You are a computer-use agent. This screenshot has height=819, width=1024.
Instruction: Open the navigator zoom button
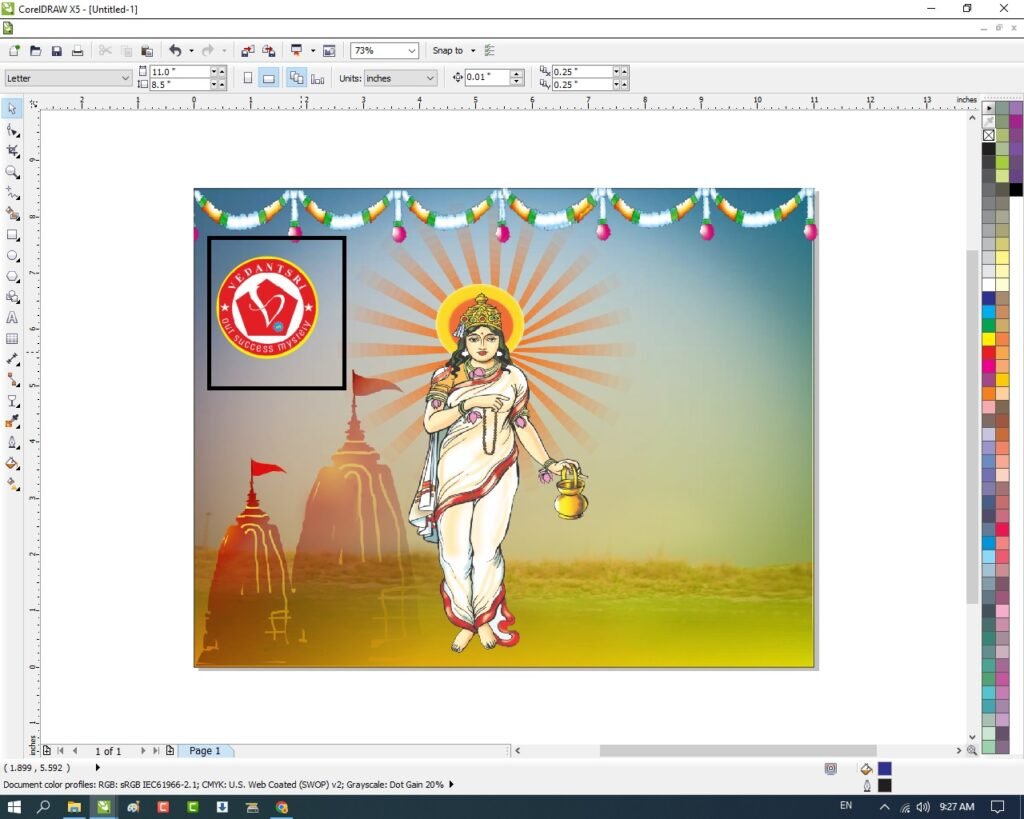(x=972, y=750)
